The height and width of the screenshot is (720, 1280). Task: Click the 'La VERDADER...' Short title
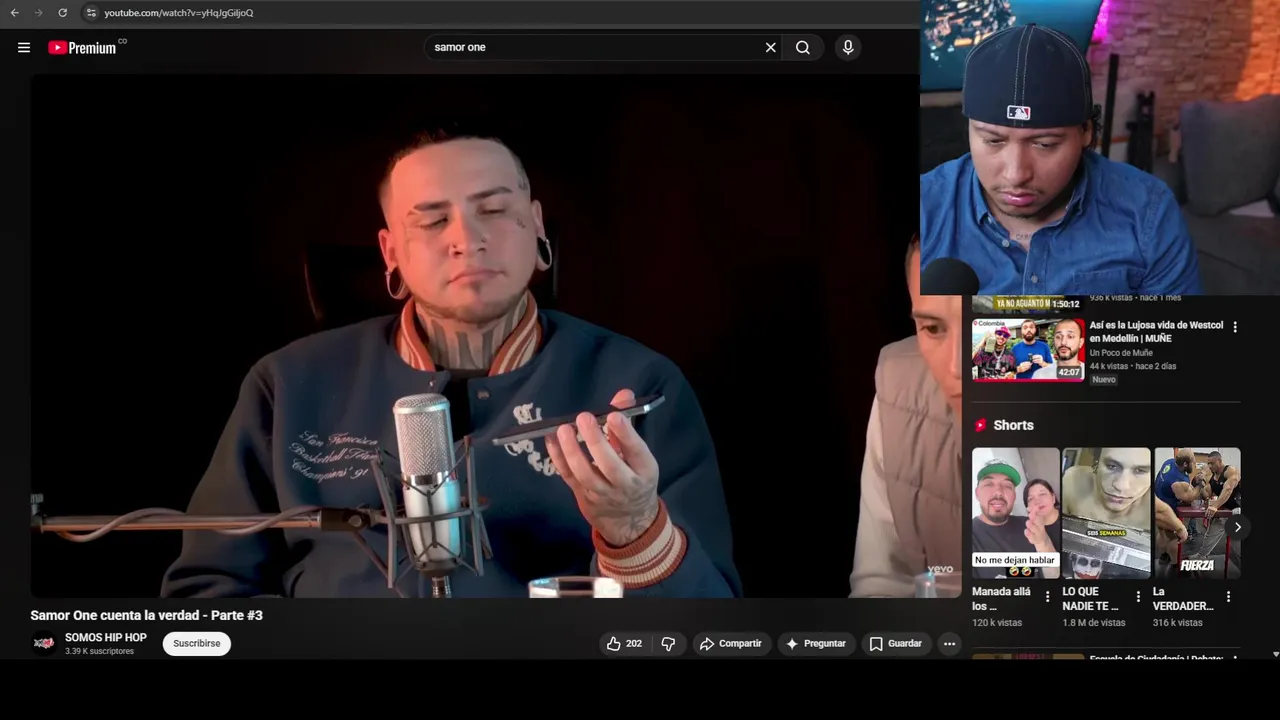pyautogui.click(x=1183, y=598)
